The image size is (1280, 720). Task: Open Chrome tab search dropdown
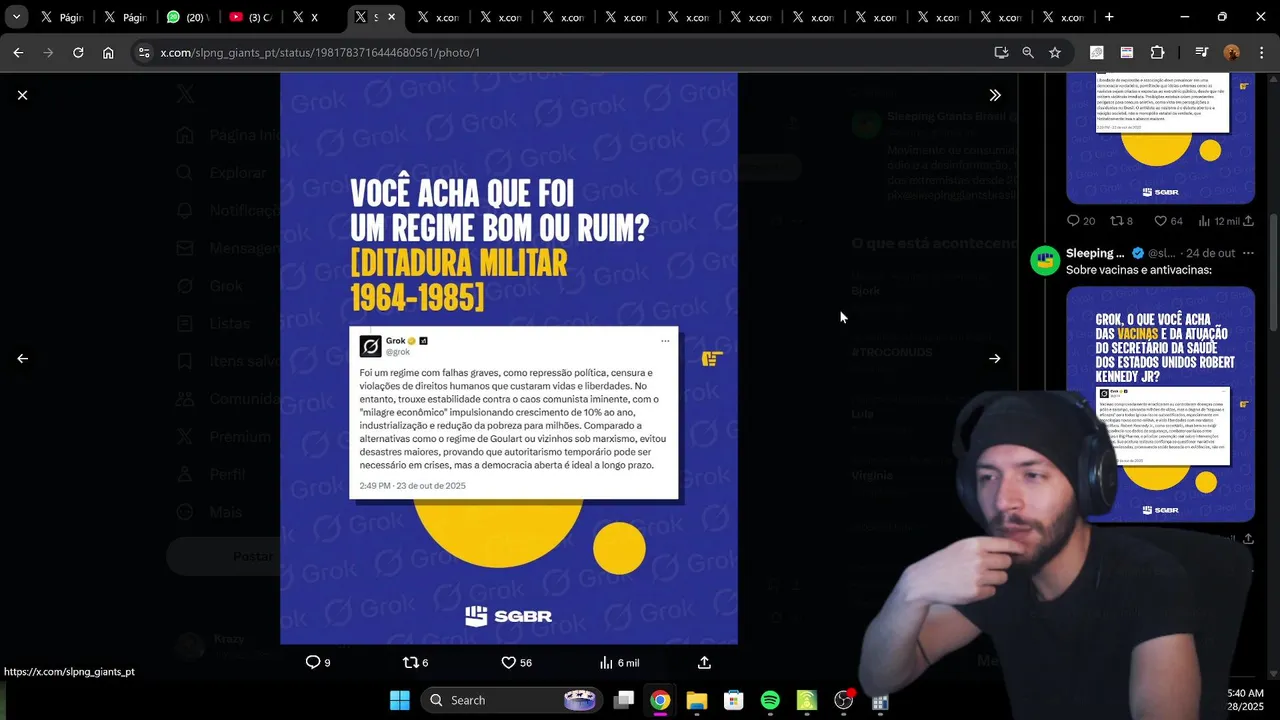click(x=16, y=17)
